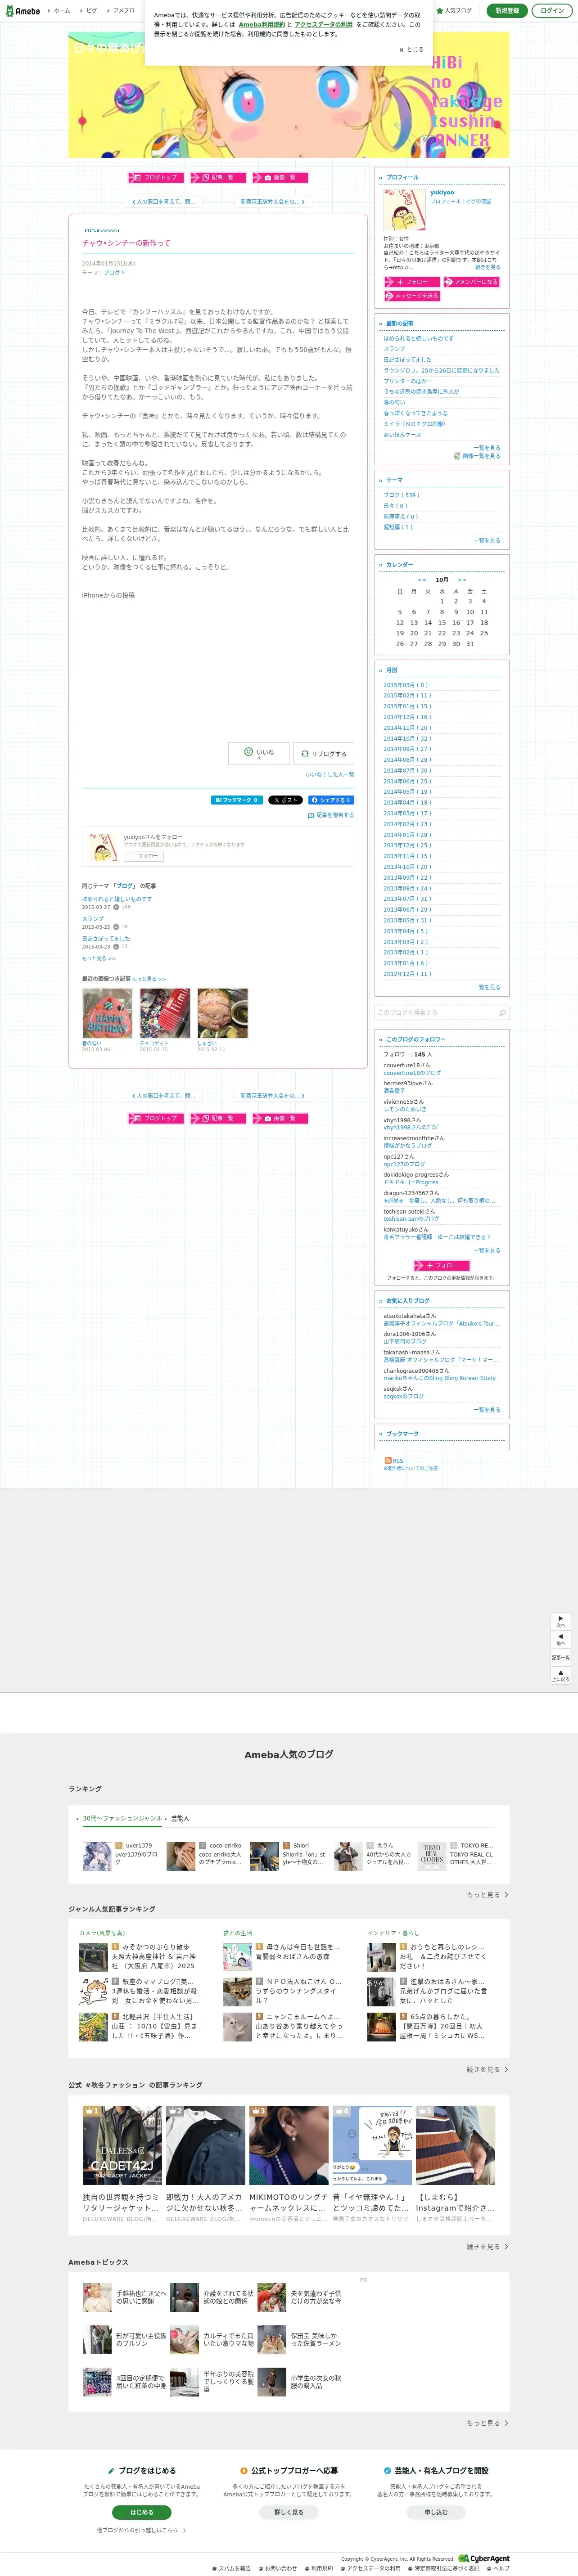Open the 手描帖色さ文へ topic thumbnail
The image size is (578, 2576).
97,2297
